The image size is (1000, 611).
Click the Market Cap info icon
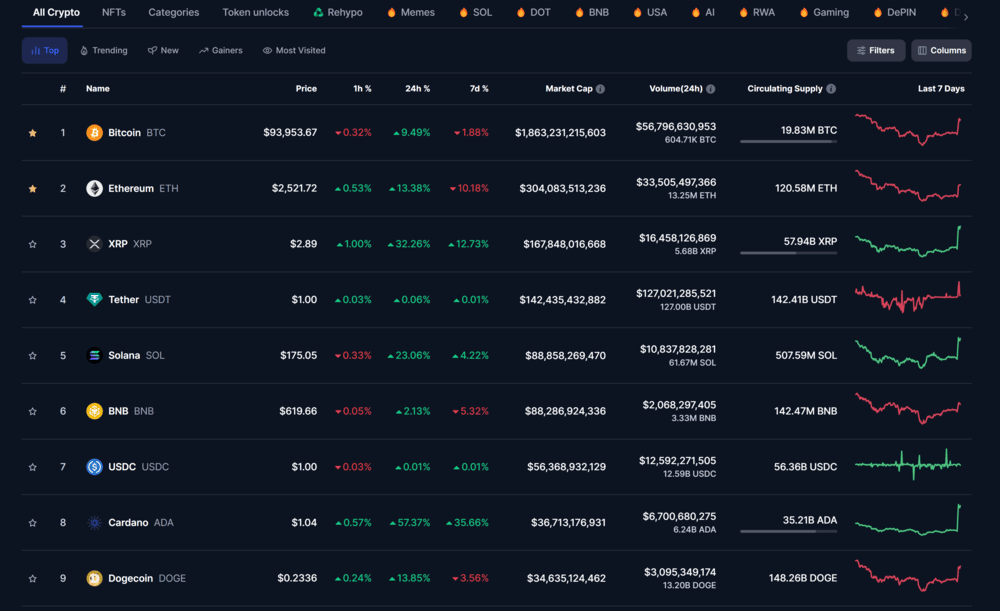(600, 89)
